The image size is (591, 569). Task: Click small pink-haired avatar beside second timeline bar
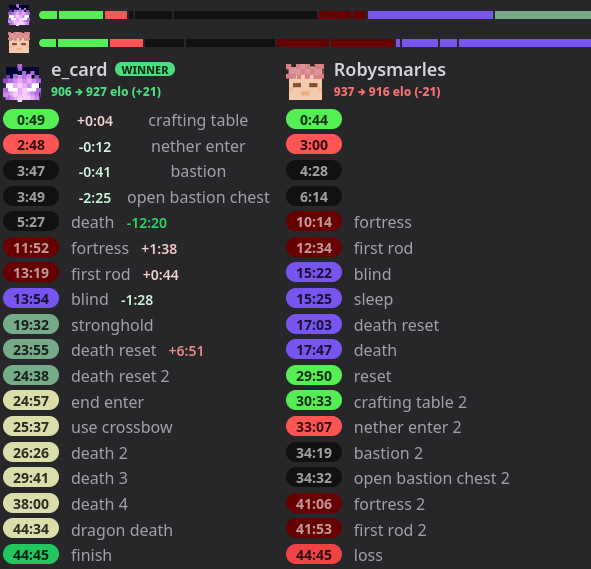(x=19, y=42)
